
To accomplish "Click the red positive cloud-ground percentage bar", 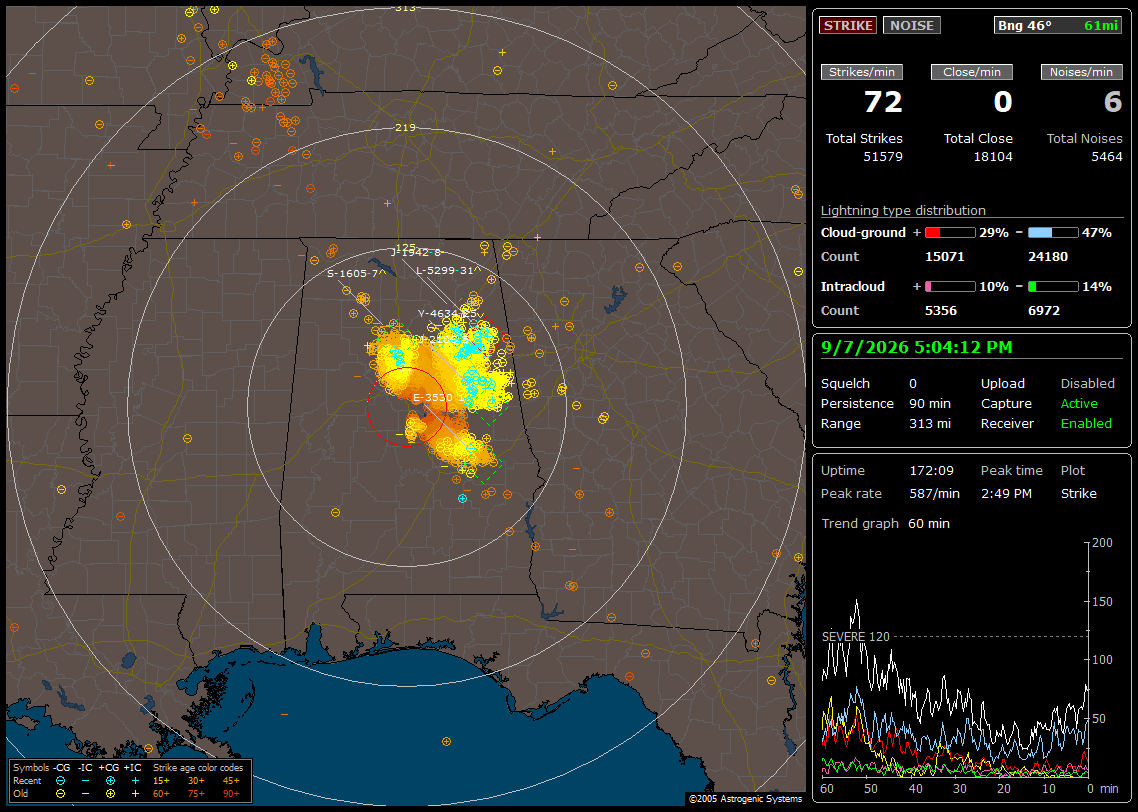I will click(950, 233).
